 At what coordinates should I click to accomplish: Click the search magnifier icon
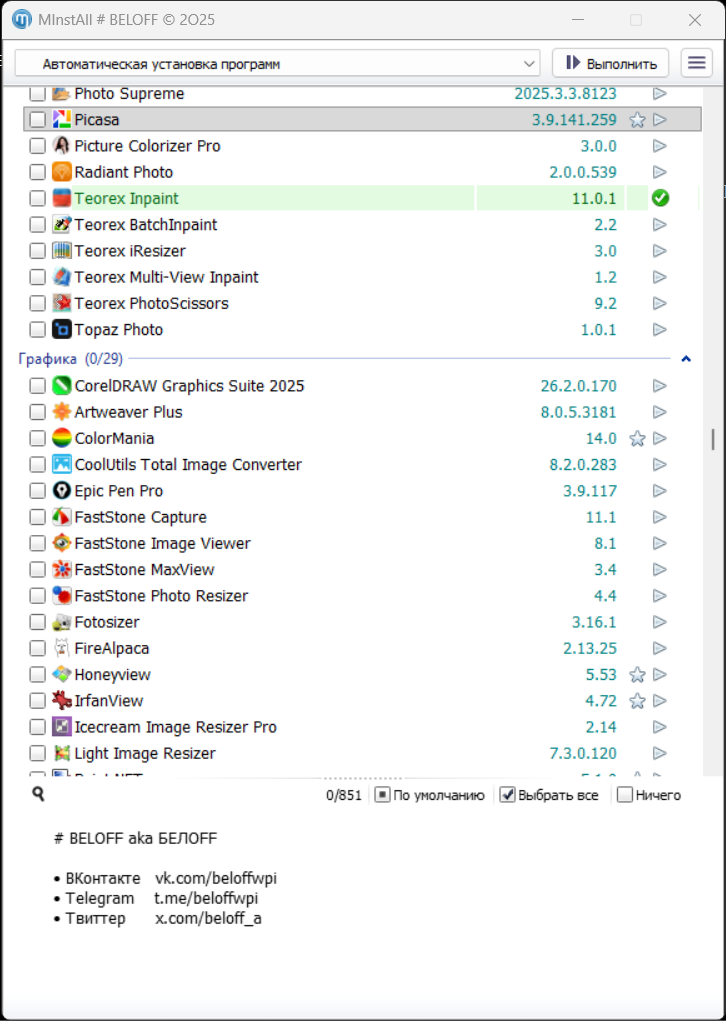38,794
